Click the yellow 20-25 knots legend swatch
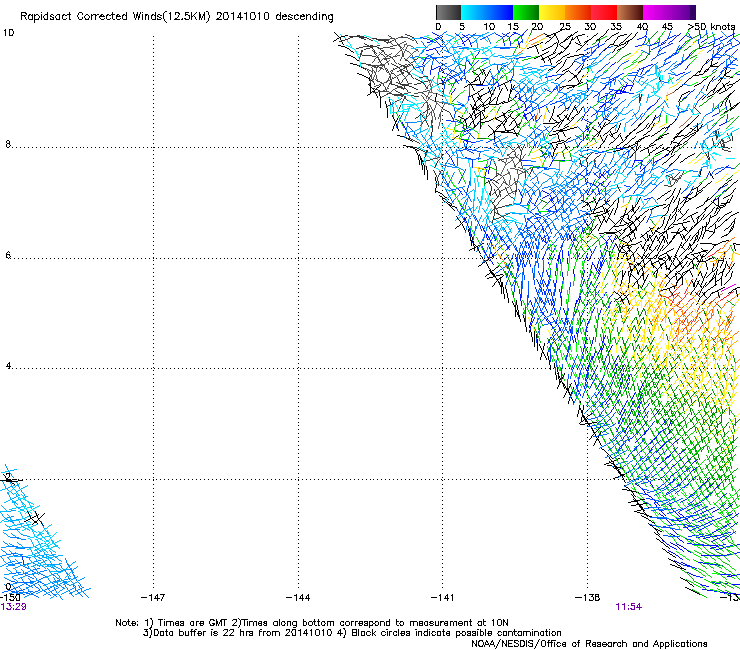Viewport: 740px width, 650px height. 552,12
